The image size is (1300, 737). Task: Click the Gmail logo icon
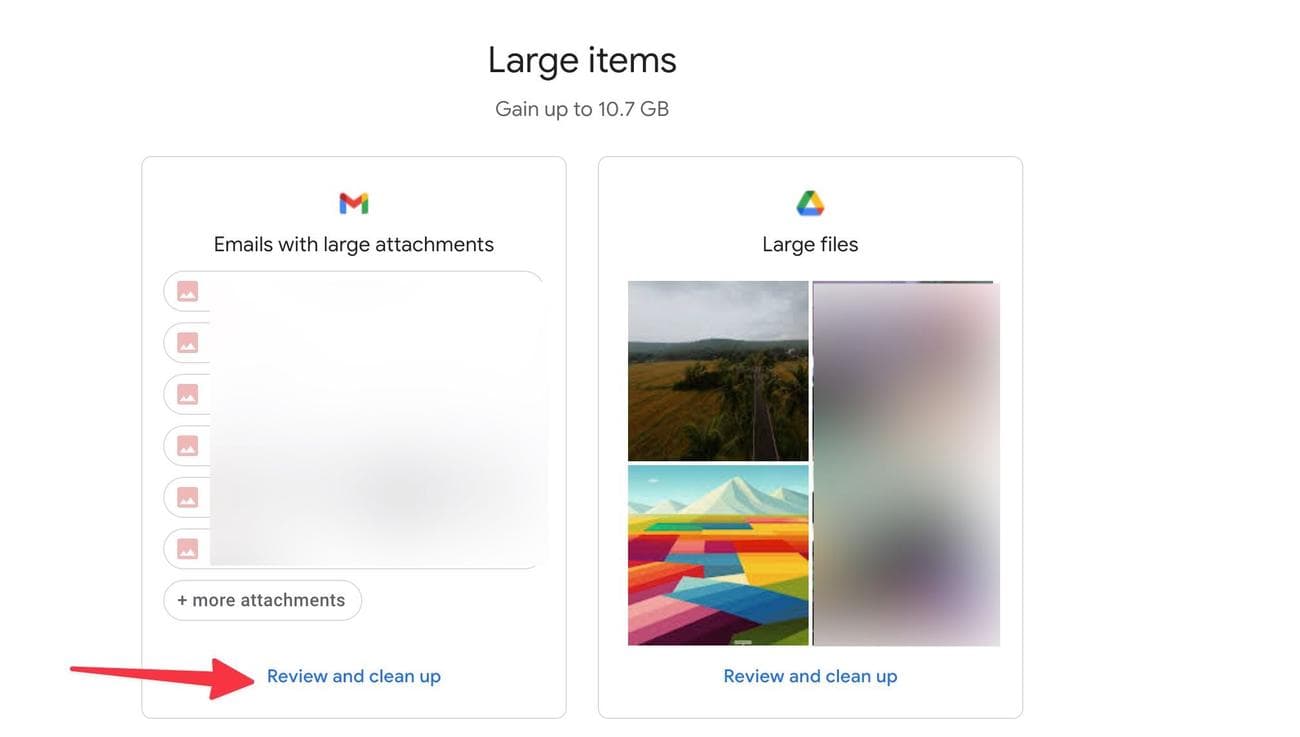click(x=354, y=204)
